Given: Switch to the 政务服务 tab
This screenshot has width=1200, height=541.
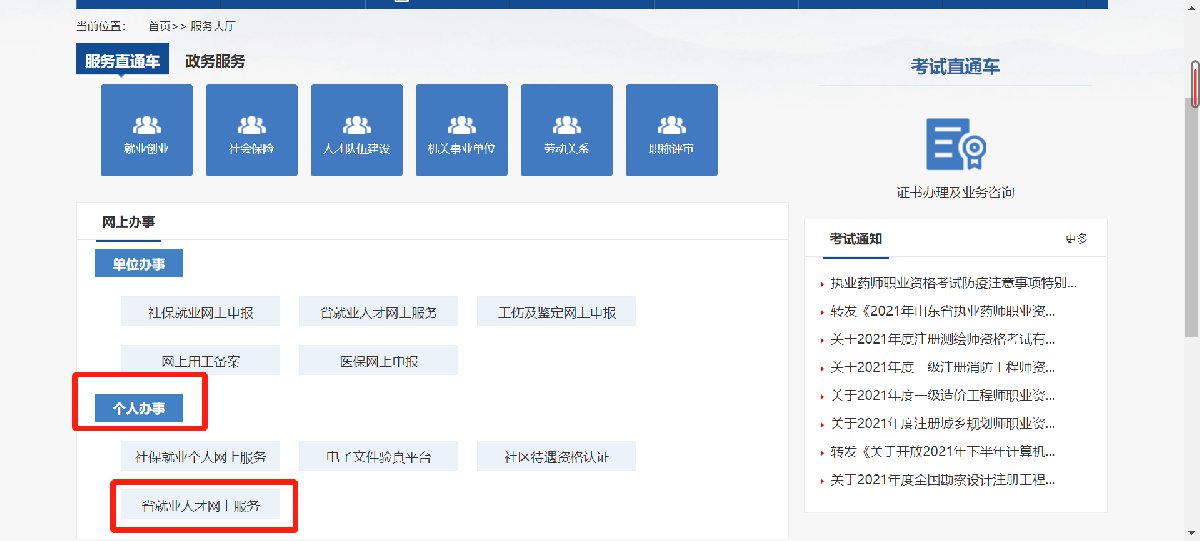Looking at the screenshot, I should [x=215, y=61].
